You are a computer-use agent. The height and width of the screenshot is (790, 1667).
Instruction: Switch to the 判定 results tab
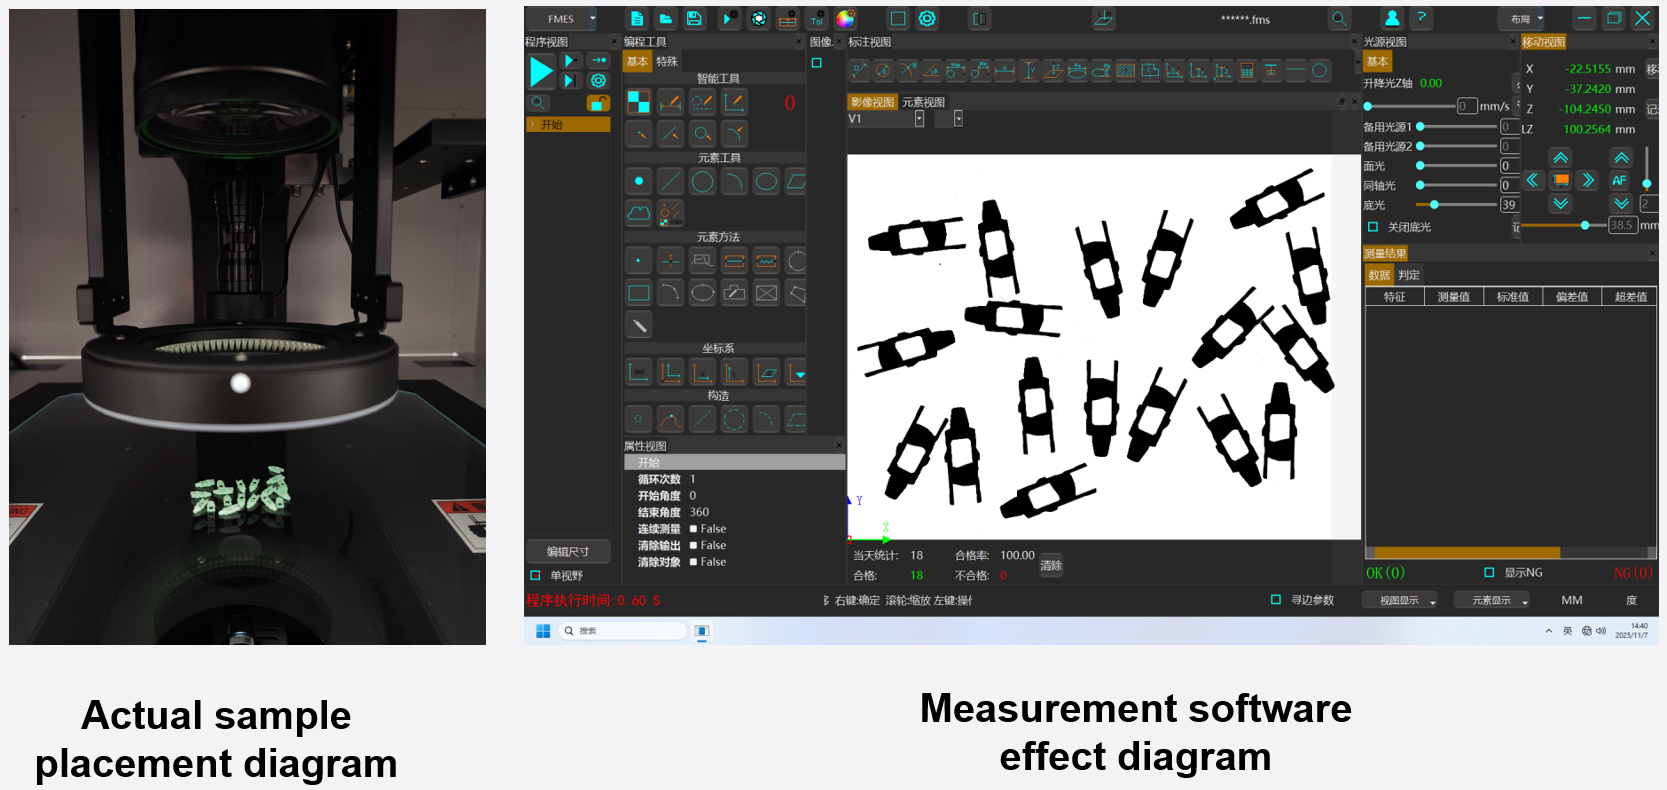1409,275
